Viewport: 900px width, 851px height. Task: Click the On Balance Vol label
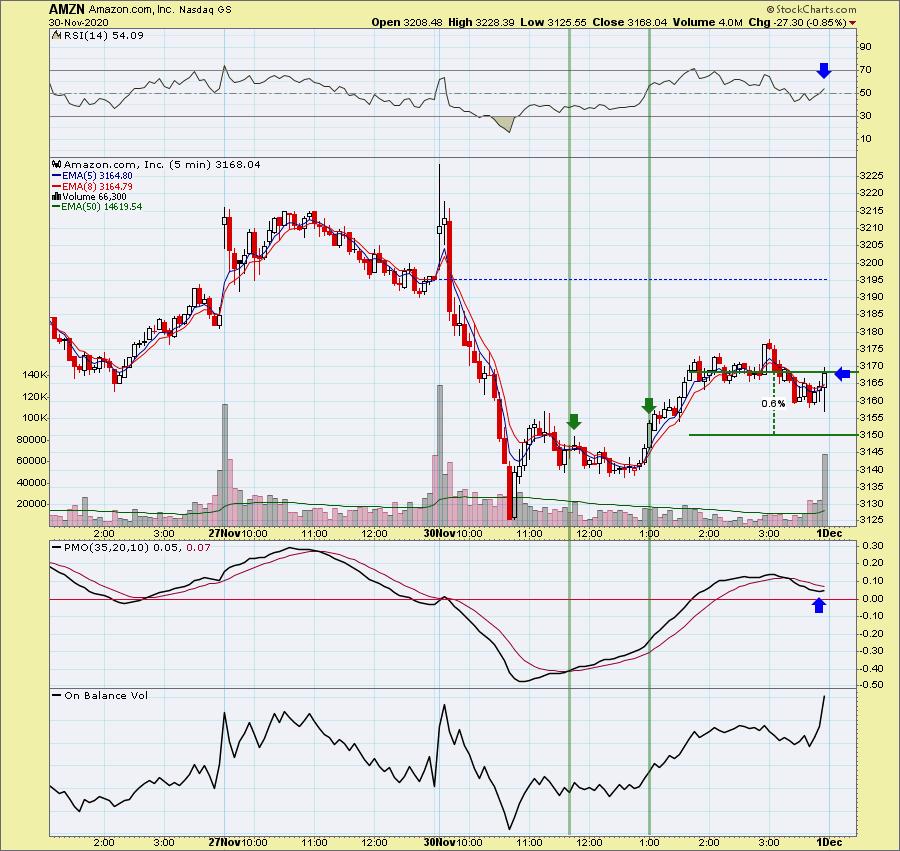coord(104,695)
